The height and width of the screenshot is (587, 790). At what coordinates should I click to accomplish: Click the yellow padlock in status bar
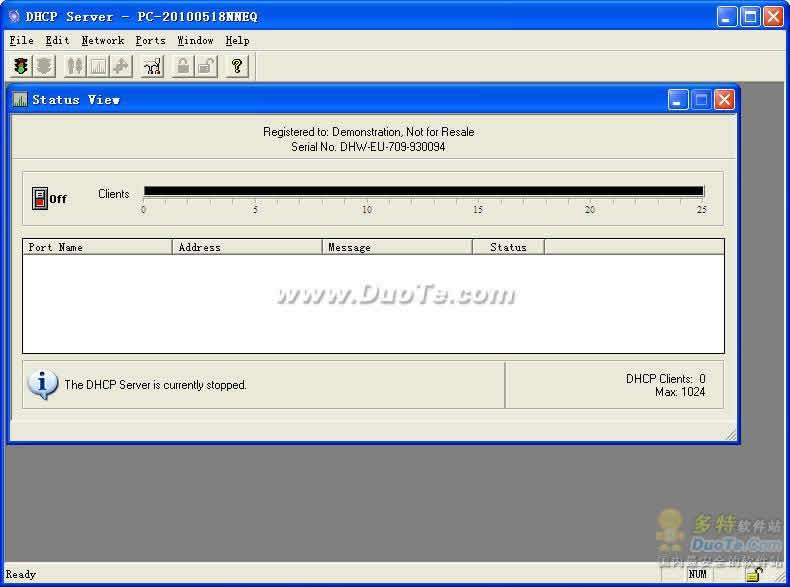[x=755, y=574]
